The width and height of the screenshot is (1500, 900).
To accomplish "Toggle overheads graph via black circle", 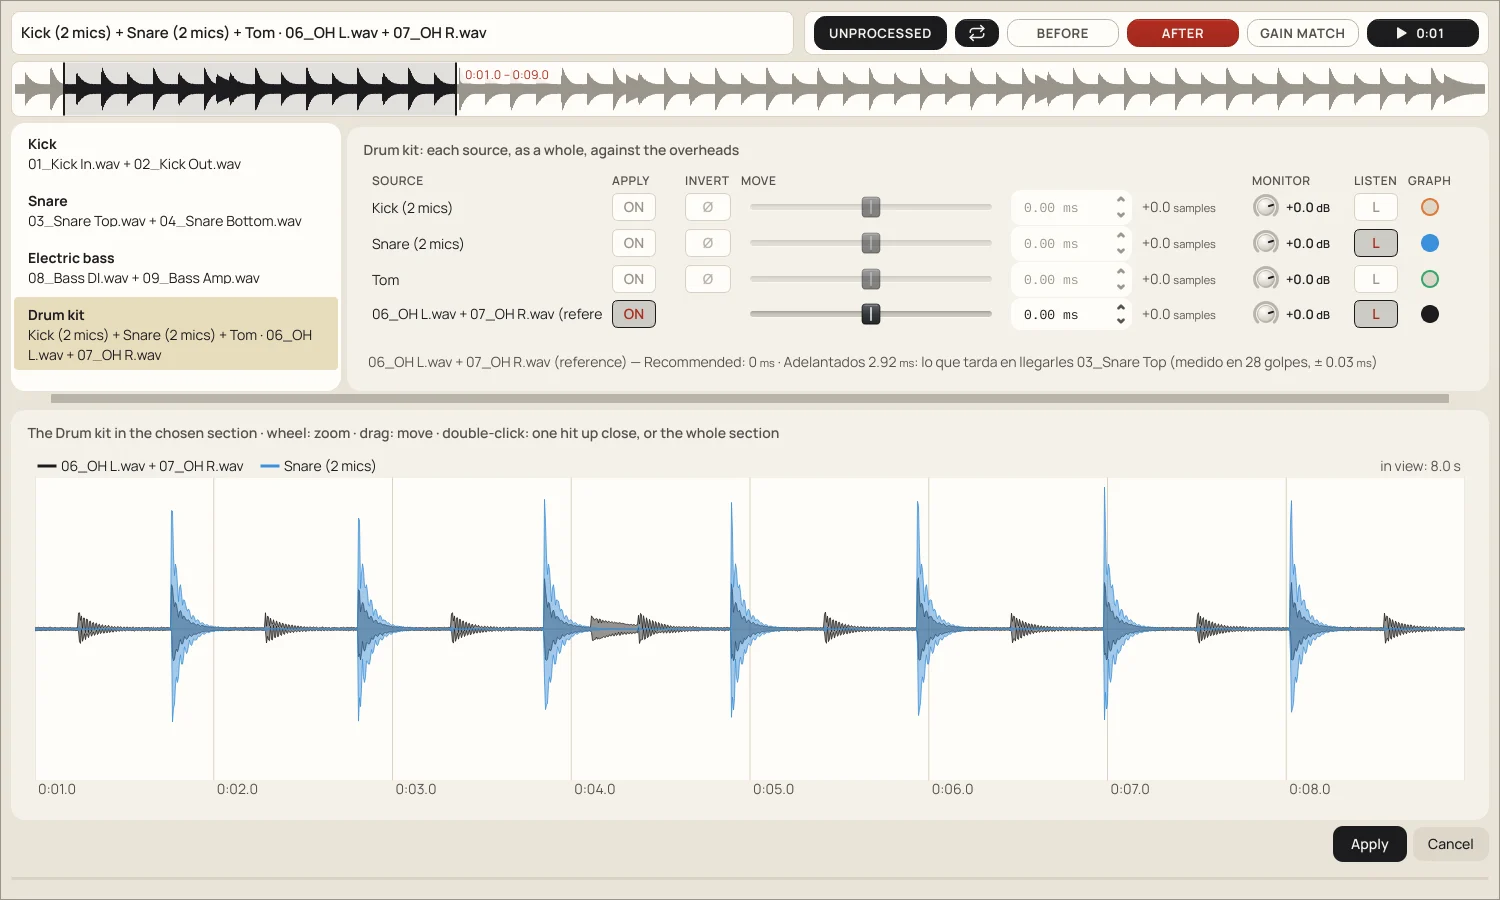I will pos(1430,314).
